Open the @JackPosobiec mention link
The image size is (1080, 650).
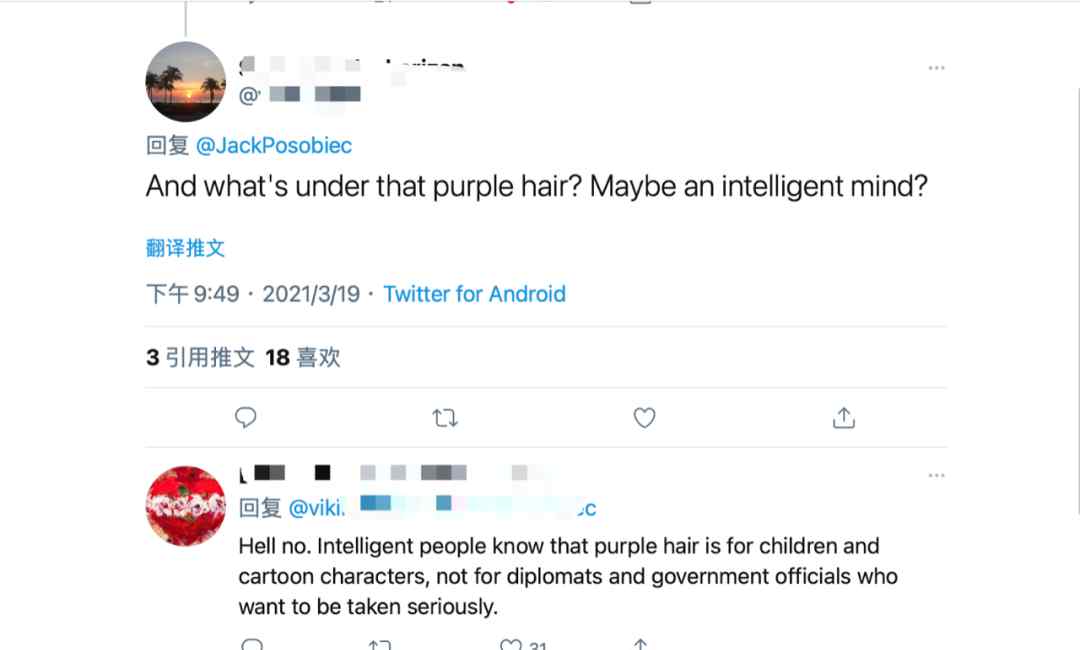point(274,146)
